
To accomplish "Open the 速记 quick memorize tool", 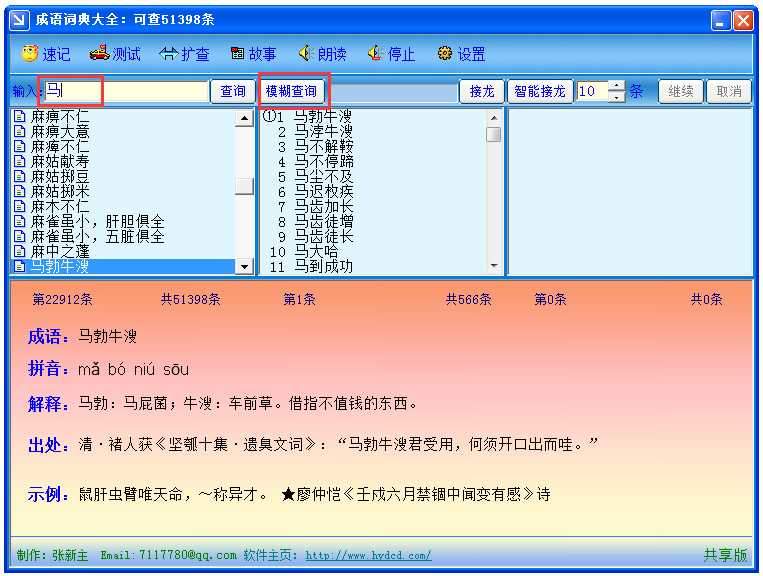I will (x=46, y=54).
